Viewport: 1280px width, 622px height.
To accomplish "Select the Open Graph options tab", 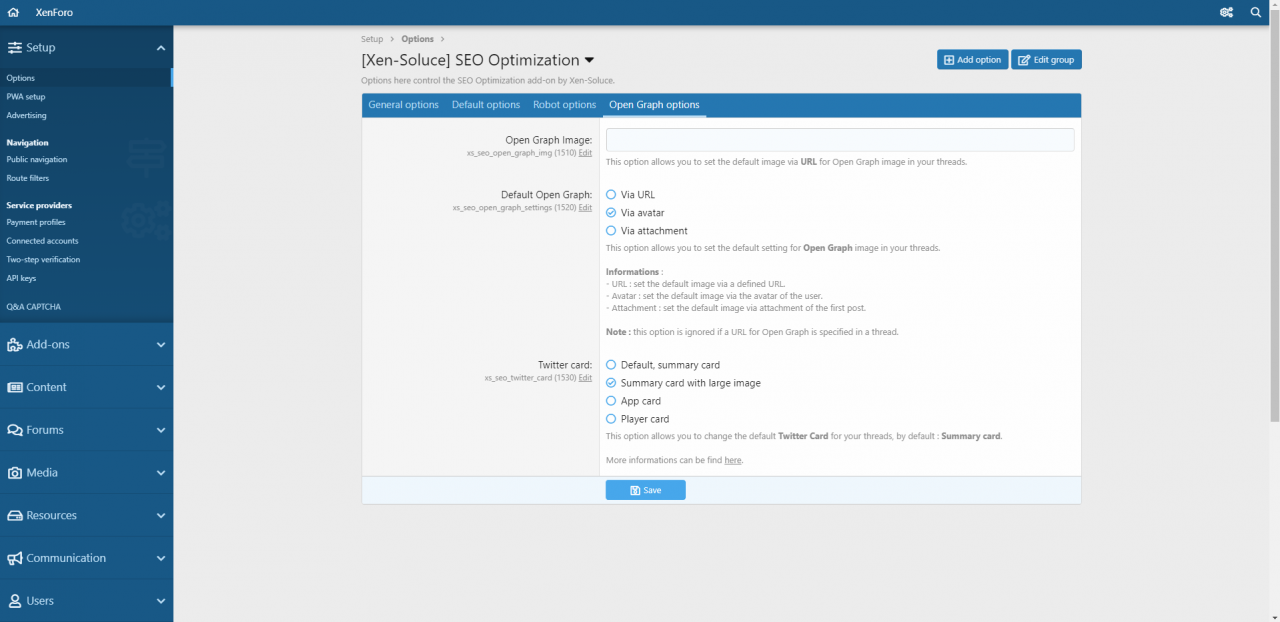I will [x=654, y=105].
